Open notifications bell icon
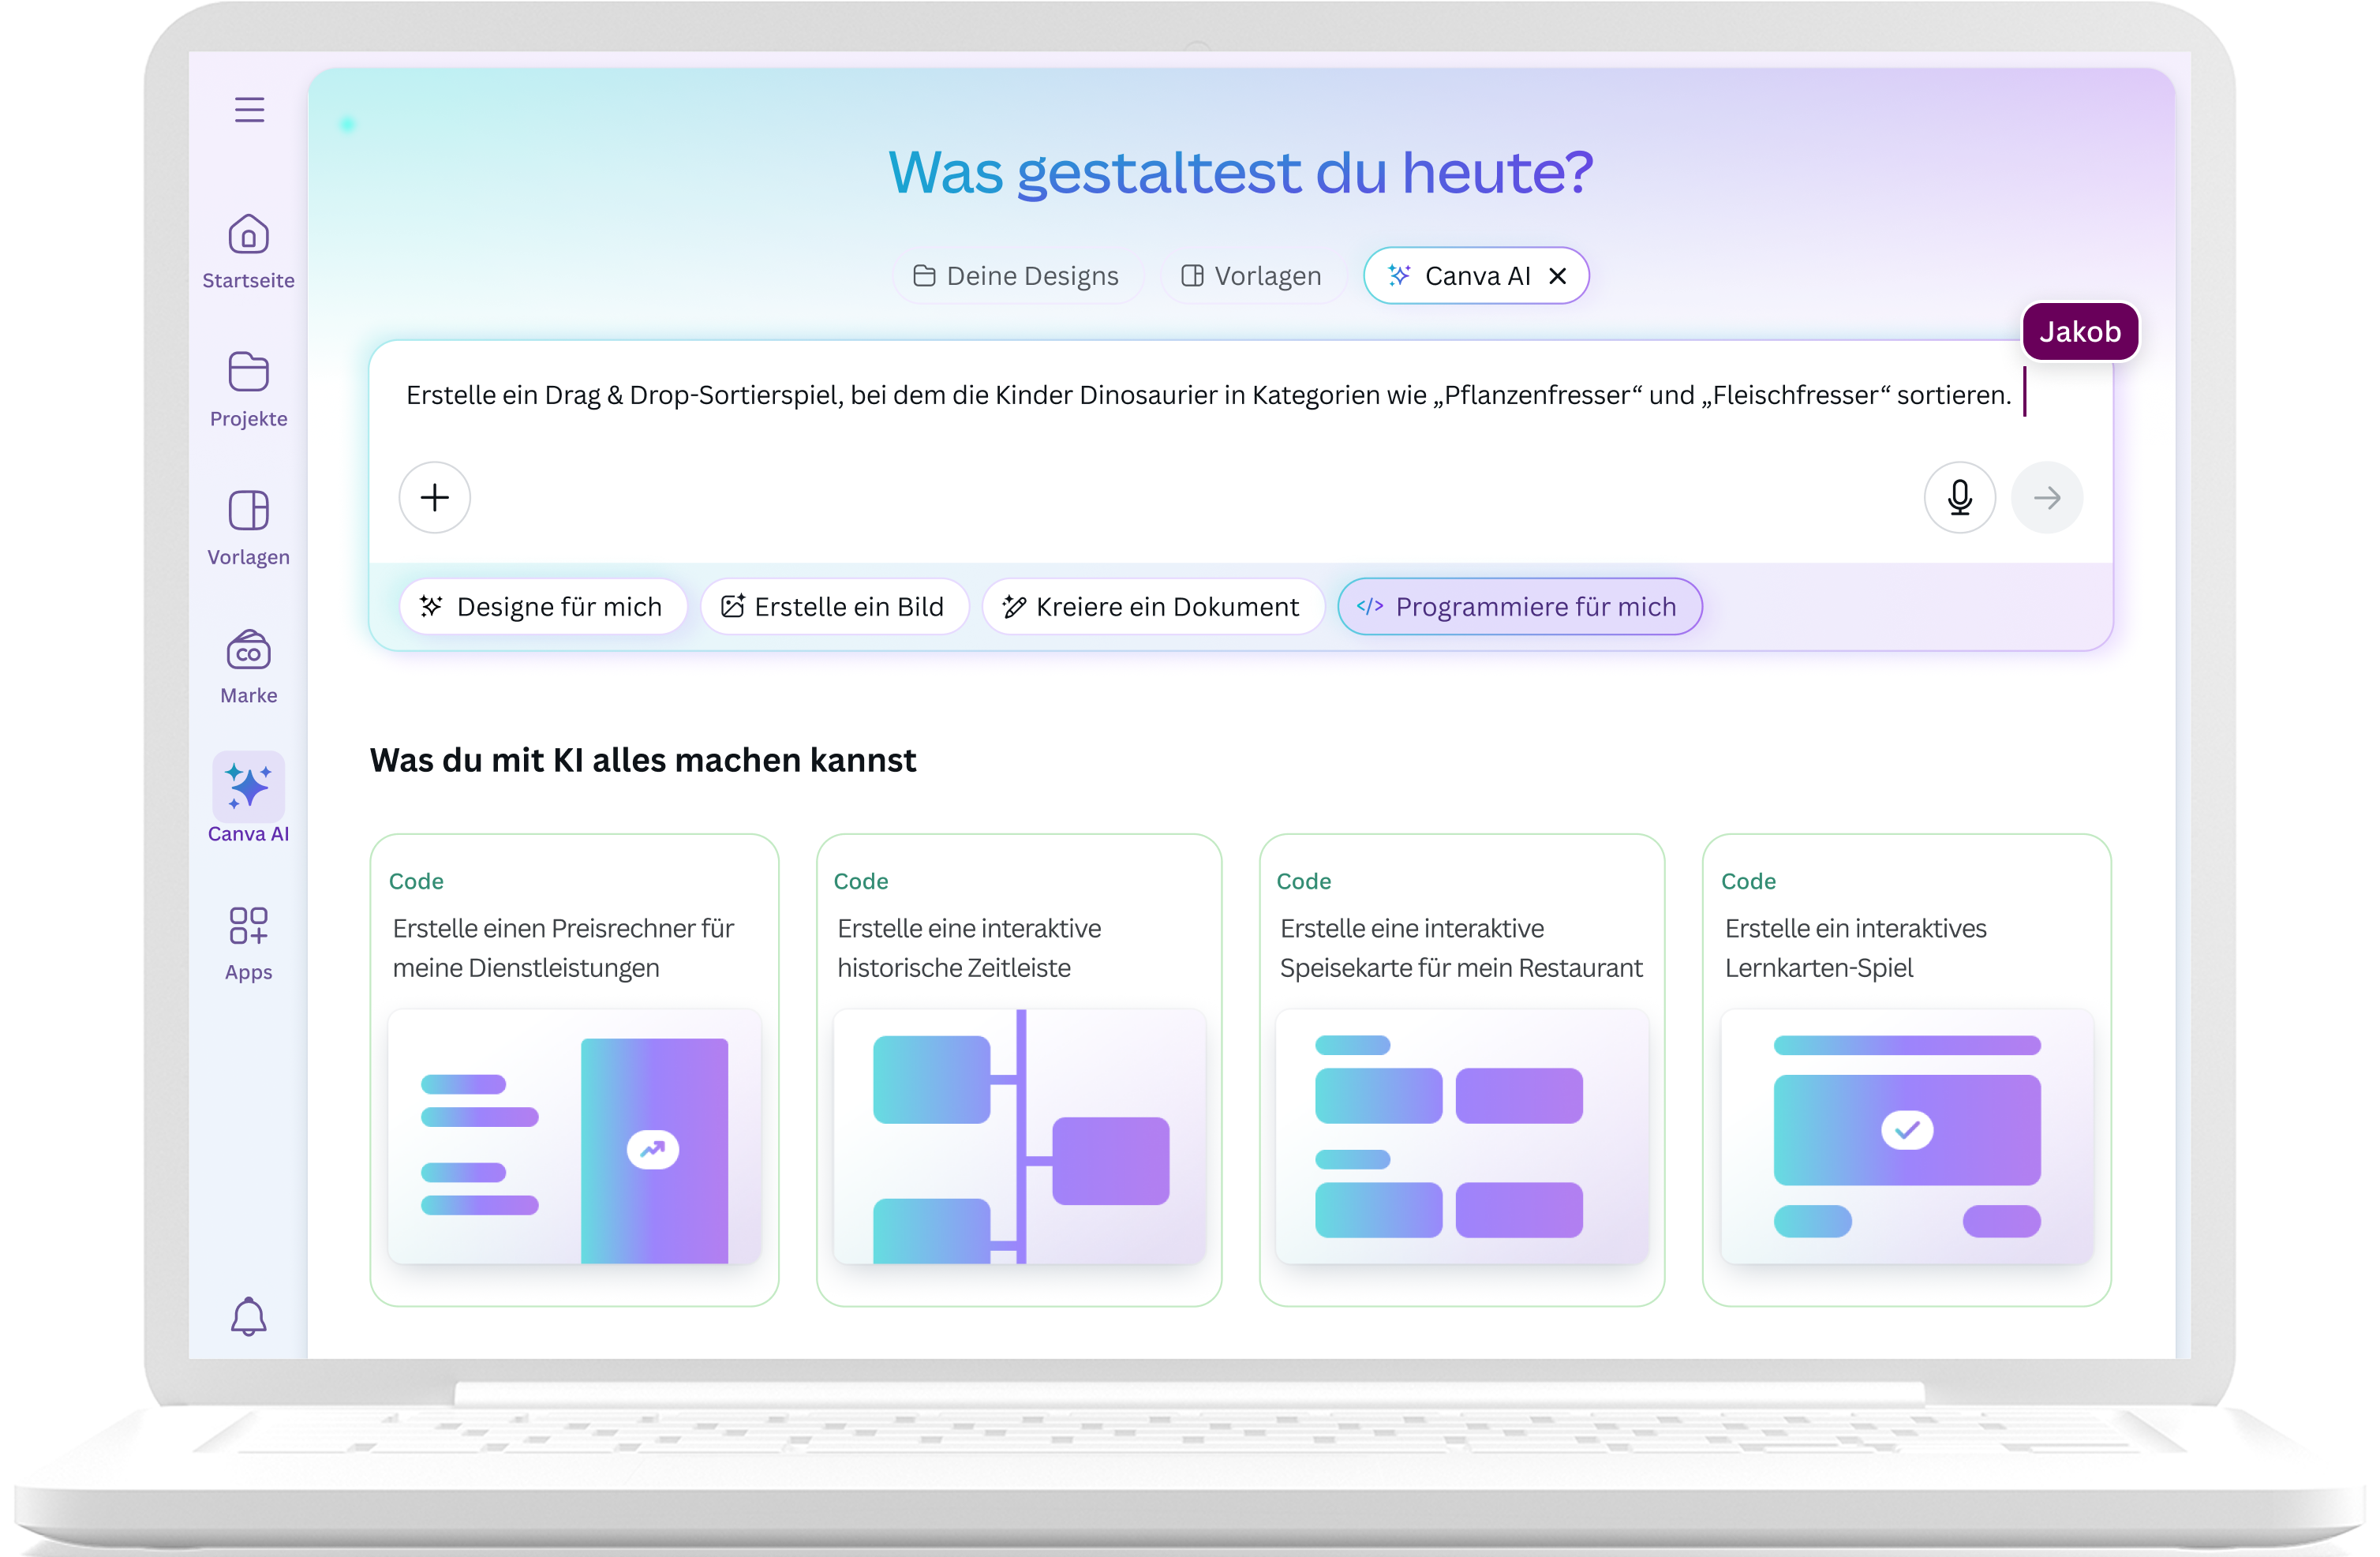 248,1316
